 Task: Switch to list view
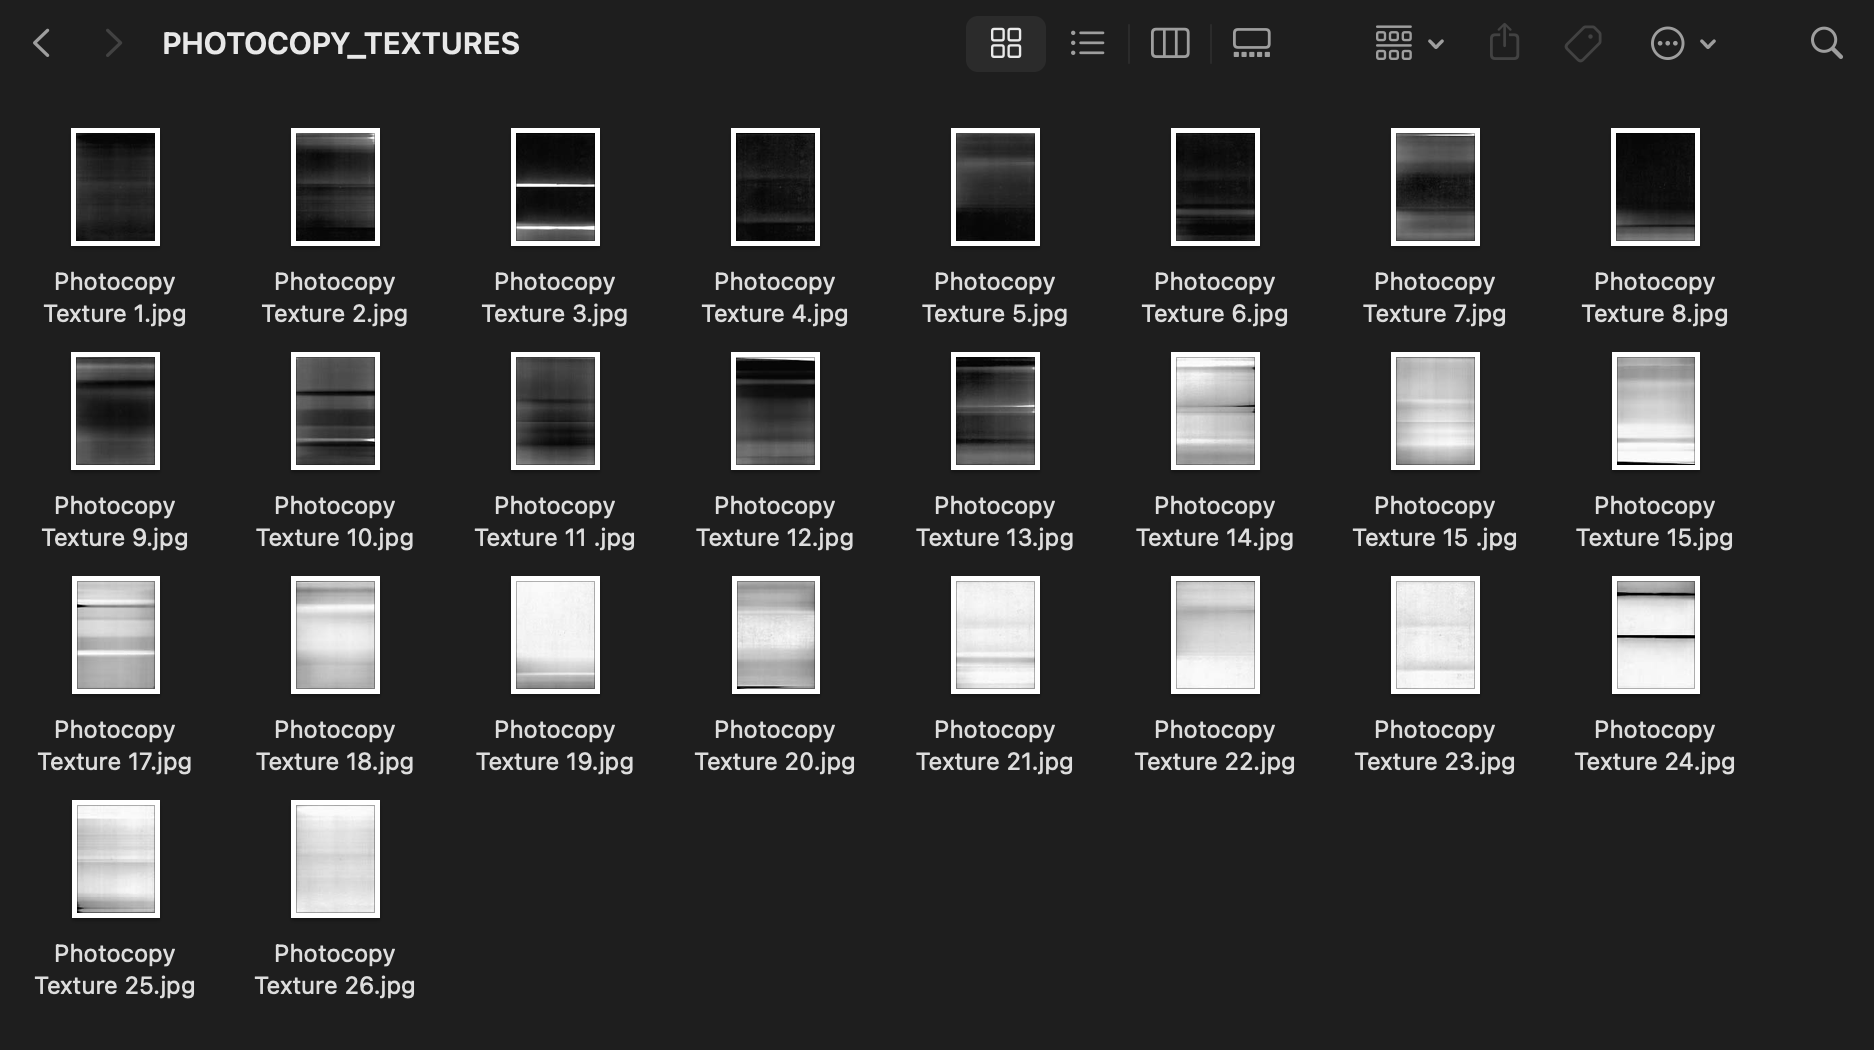click(x=1087, y=43)
